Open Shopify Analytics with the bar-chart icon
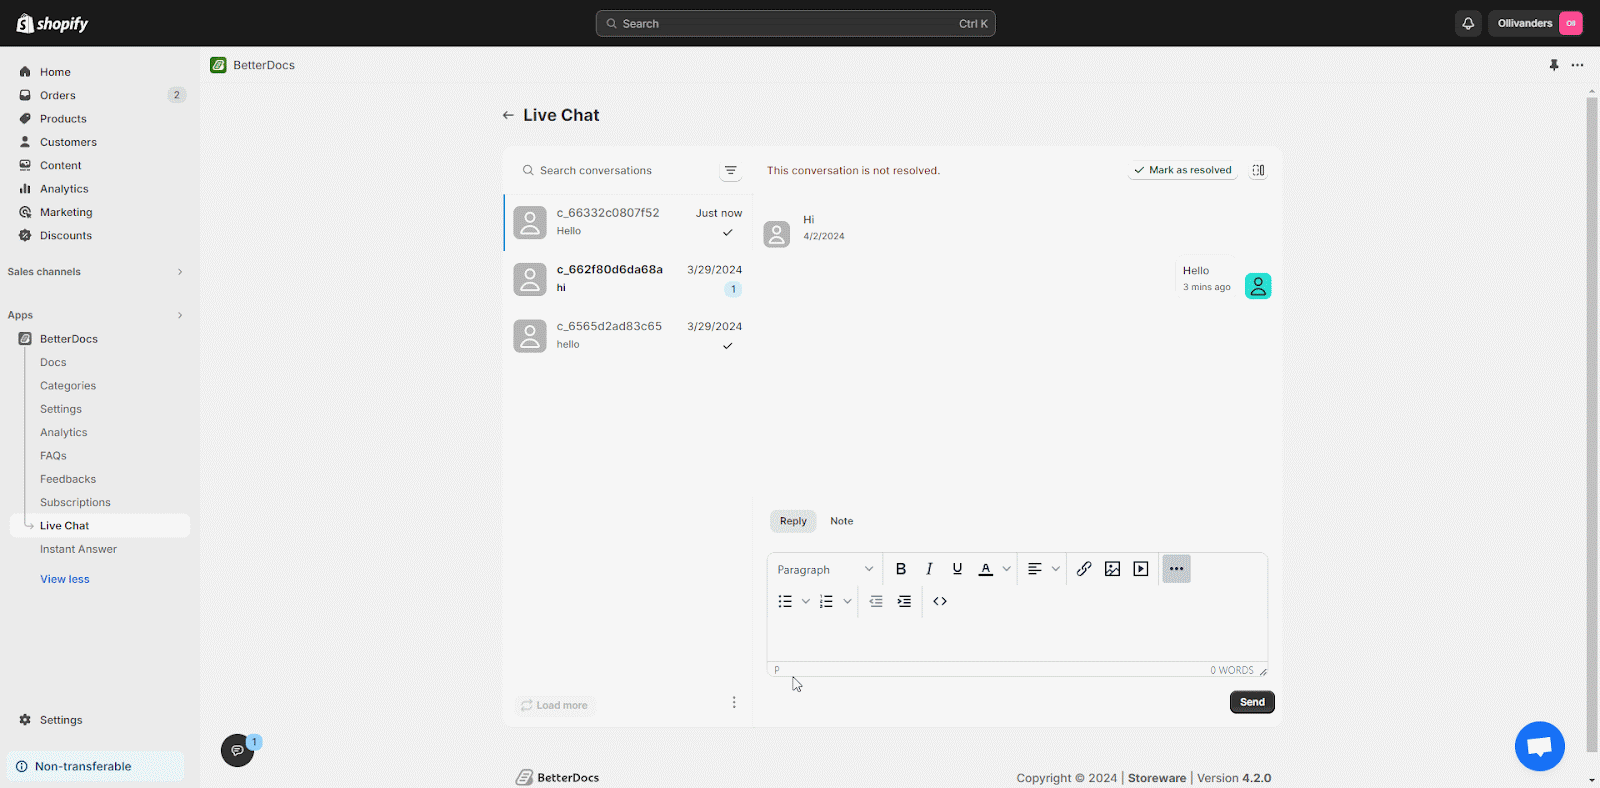 click(25, 189)
